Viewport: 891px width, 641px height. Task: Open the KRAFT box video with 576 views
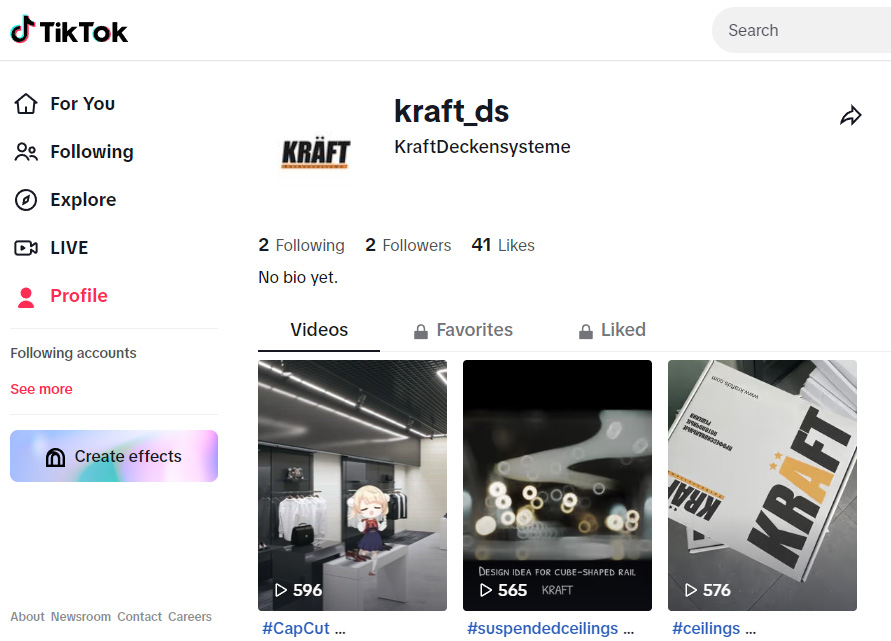pos(762,485)
